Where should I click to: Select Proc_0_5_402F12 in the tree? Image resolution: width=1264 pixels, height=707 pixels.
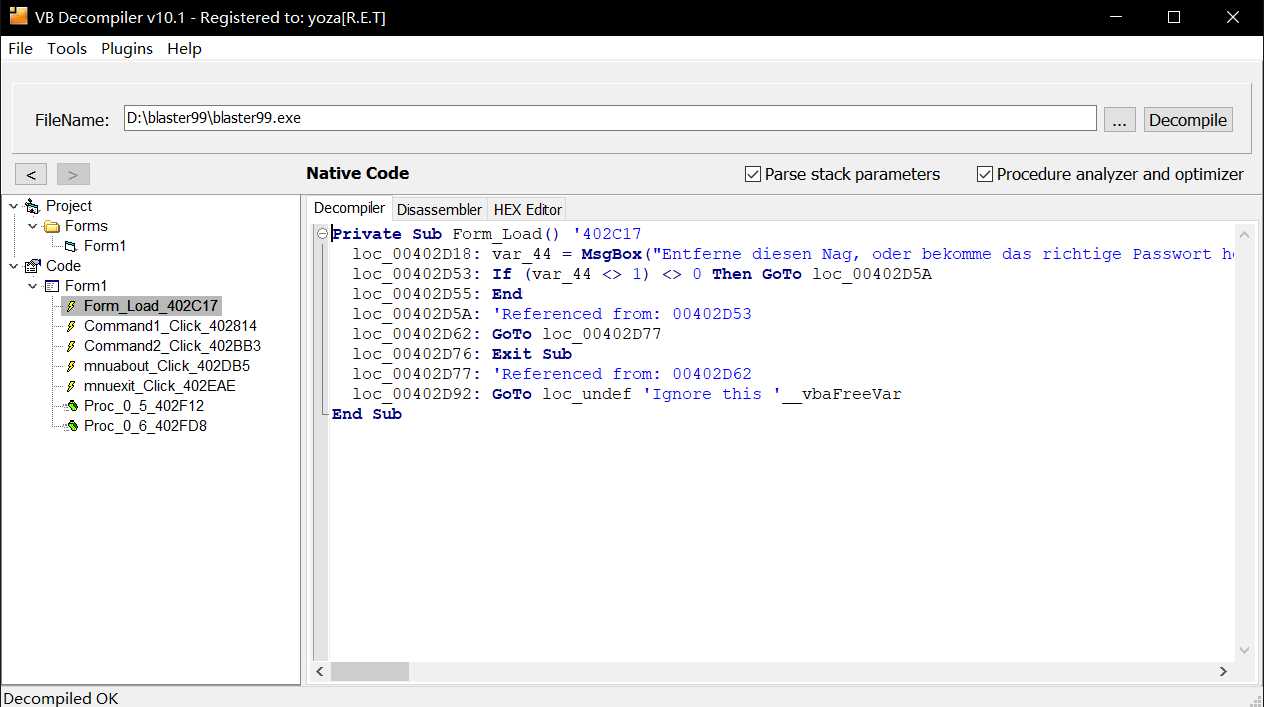pos(144,406)
